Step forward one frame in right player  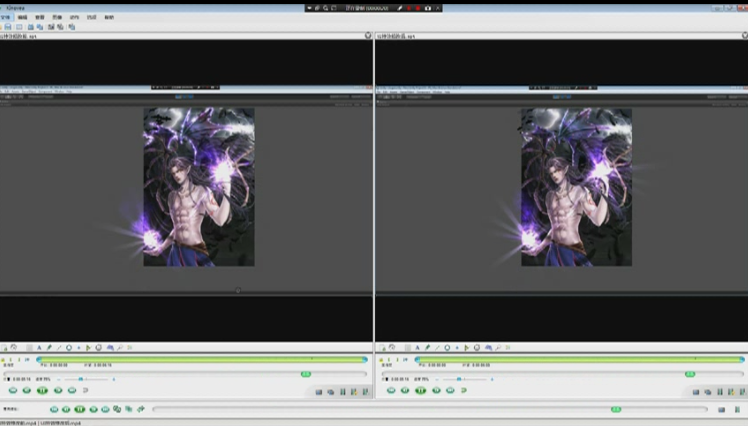436,390
